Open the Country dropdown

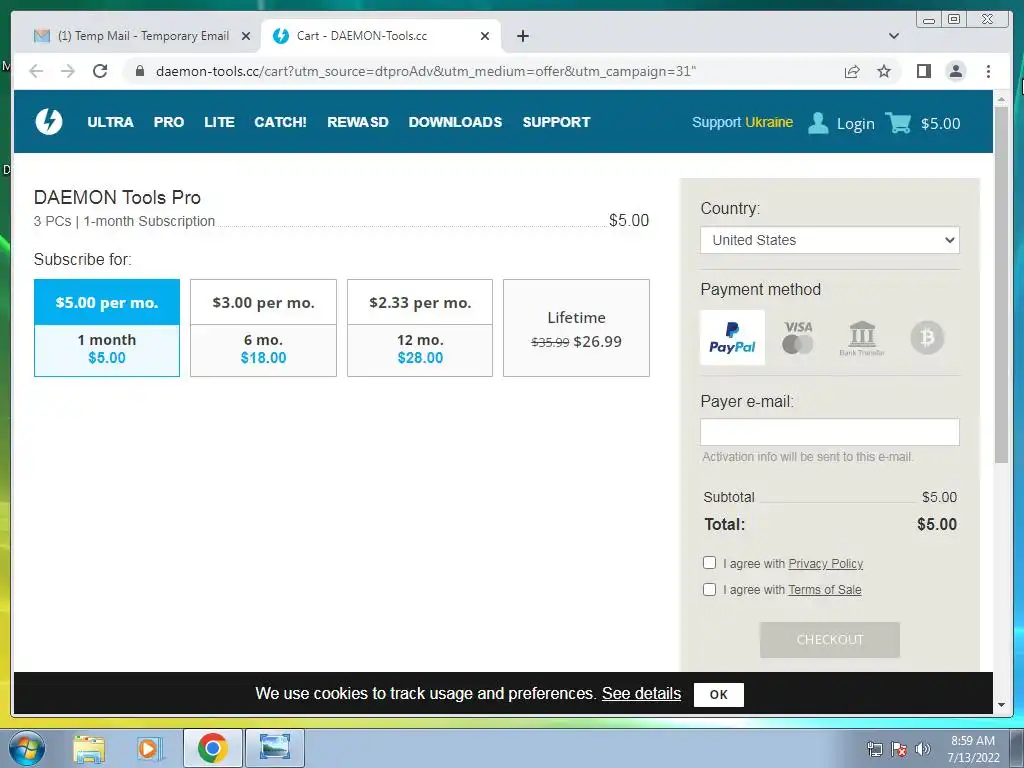(x=829, y=240)
